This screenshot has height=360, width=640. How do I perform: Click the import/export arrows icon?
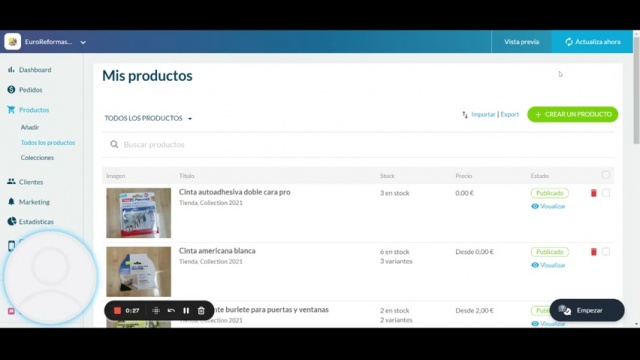[x=465, y=115]
